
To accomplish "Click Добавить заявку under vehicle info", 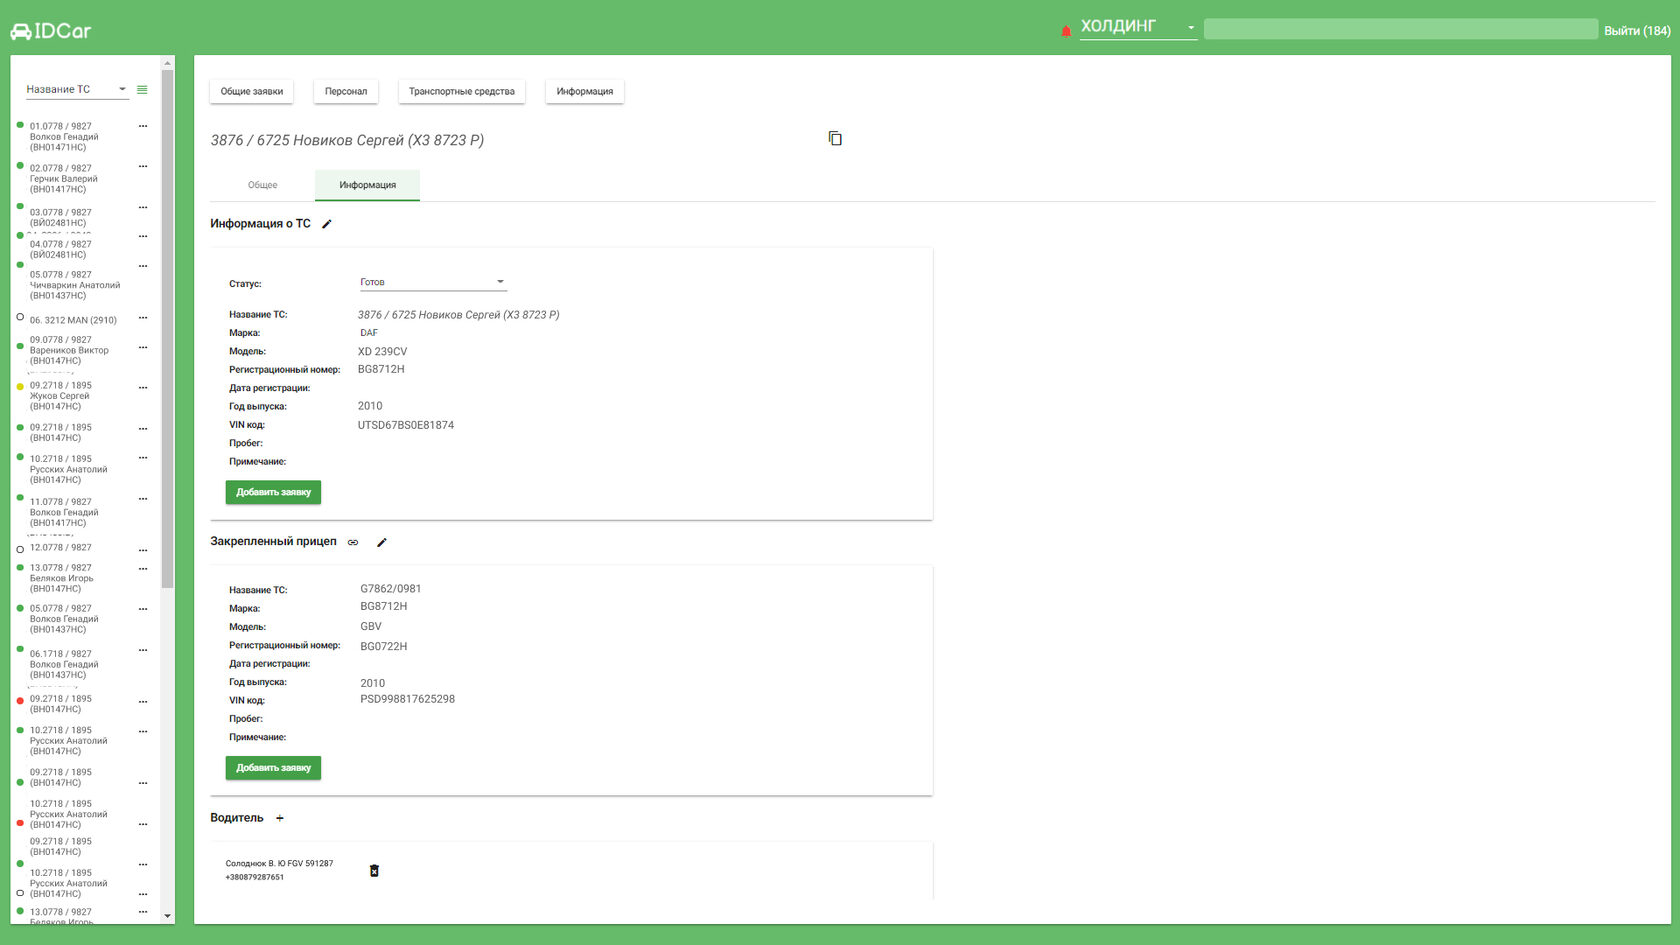I will (x=273, y=492).
